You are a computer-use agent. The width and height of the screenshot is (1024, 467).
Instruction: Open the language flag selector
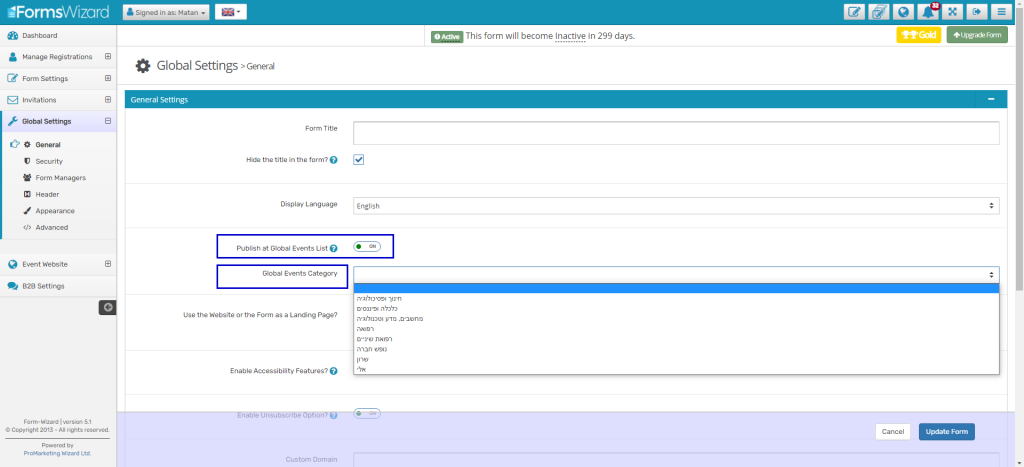pyautogui.click(x=230, y=12)
